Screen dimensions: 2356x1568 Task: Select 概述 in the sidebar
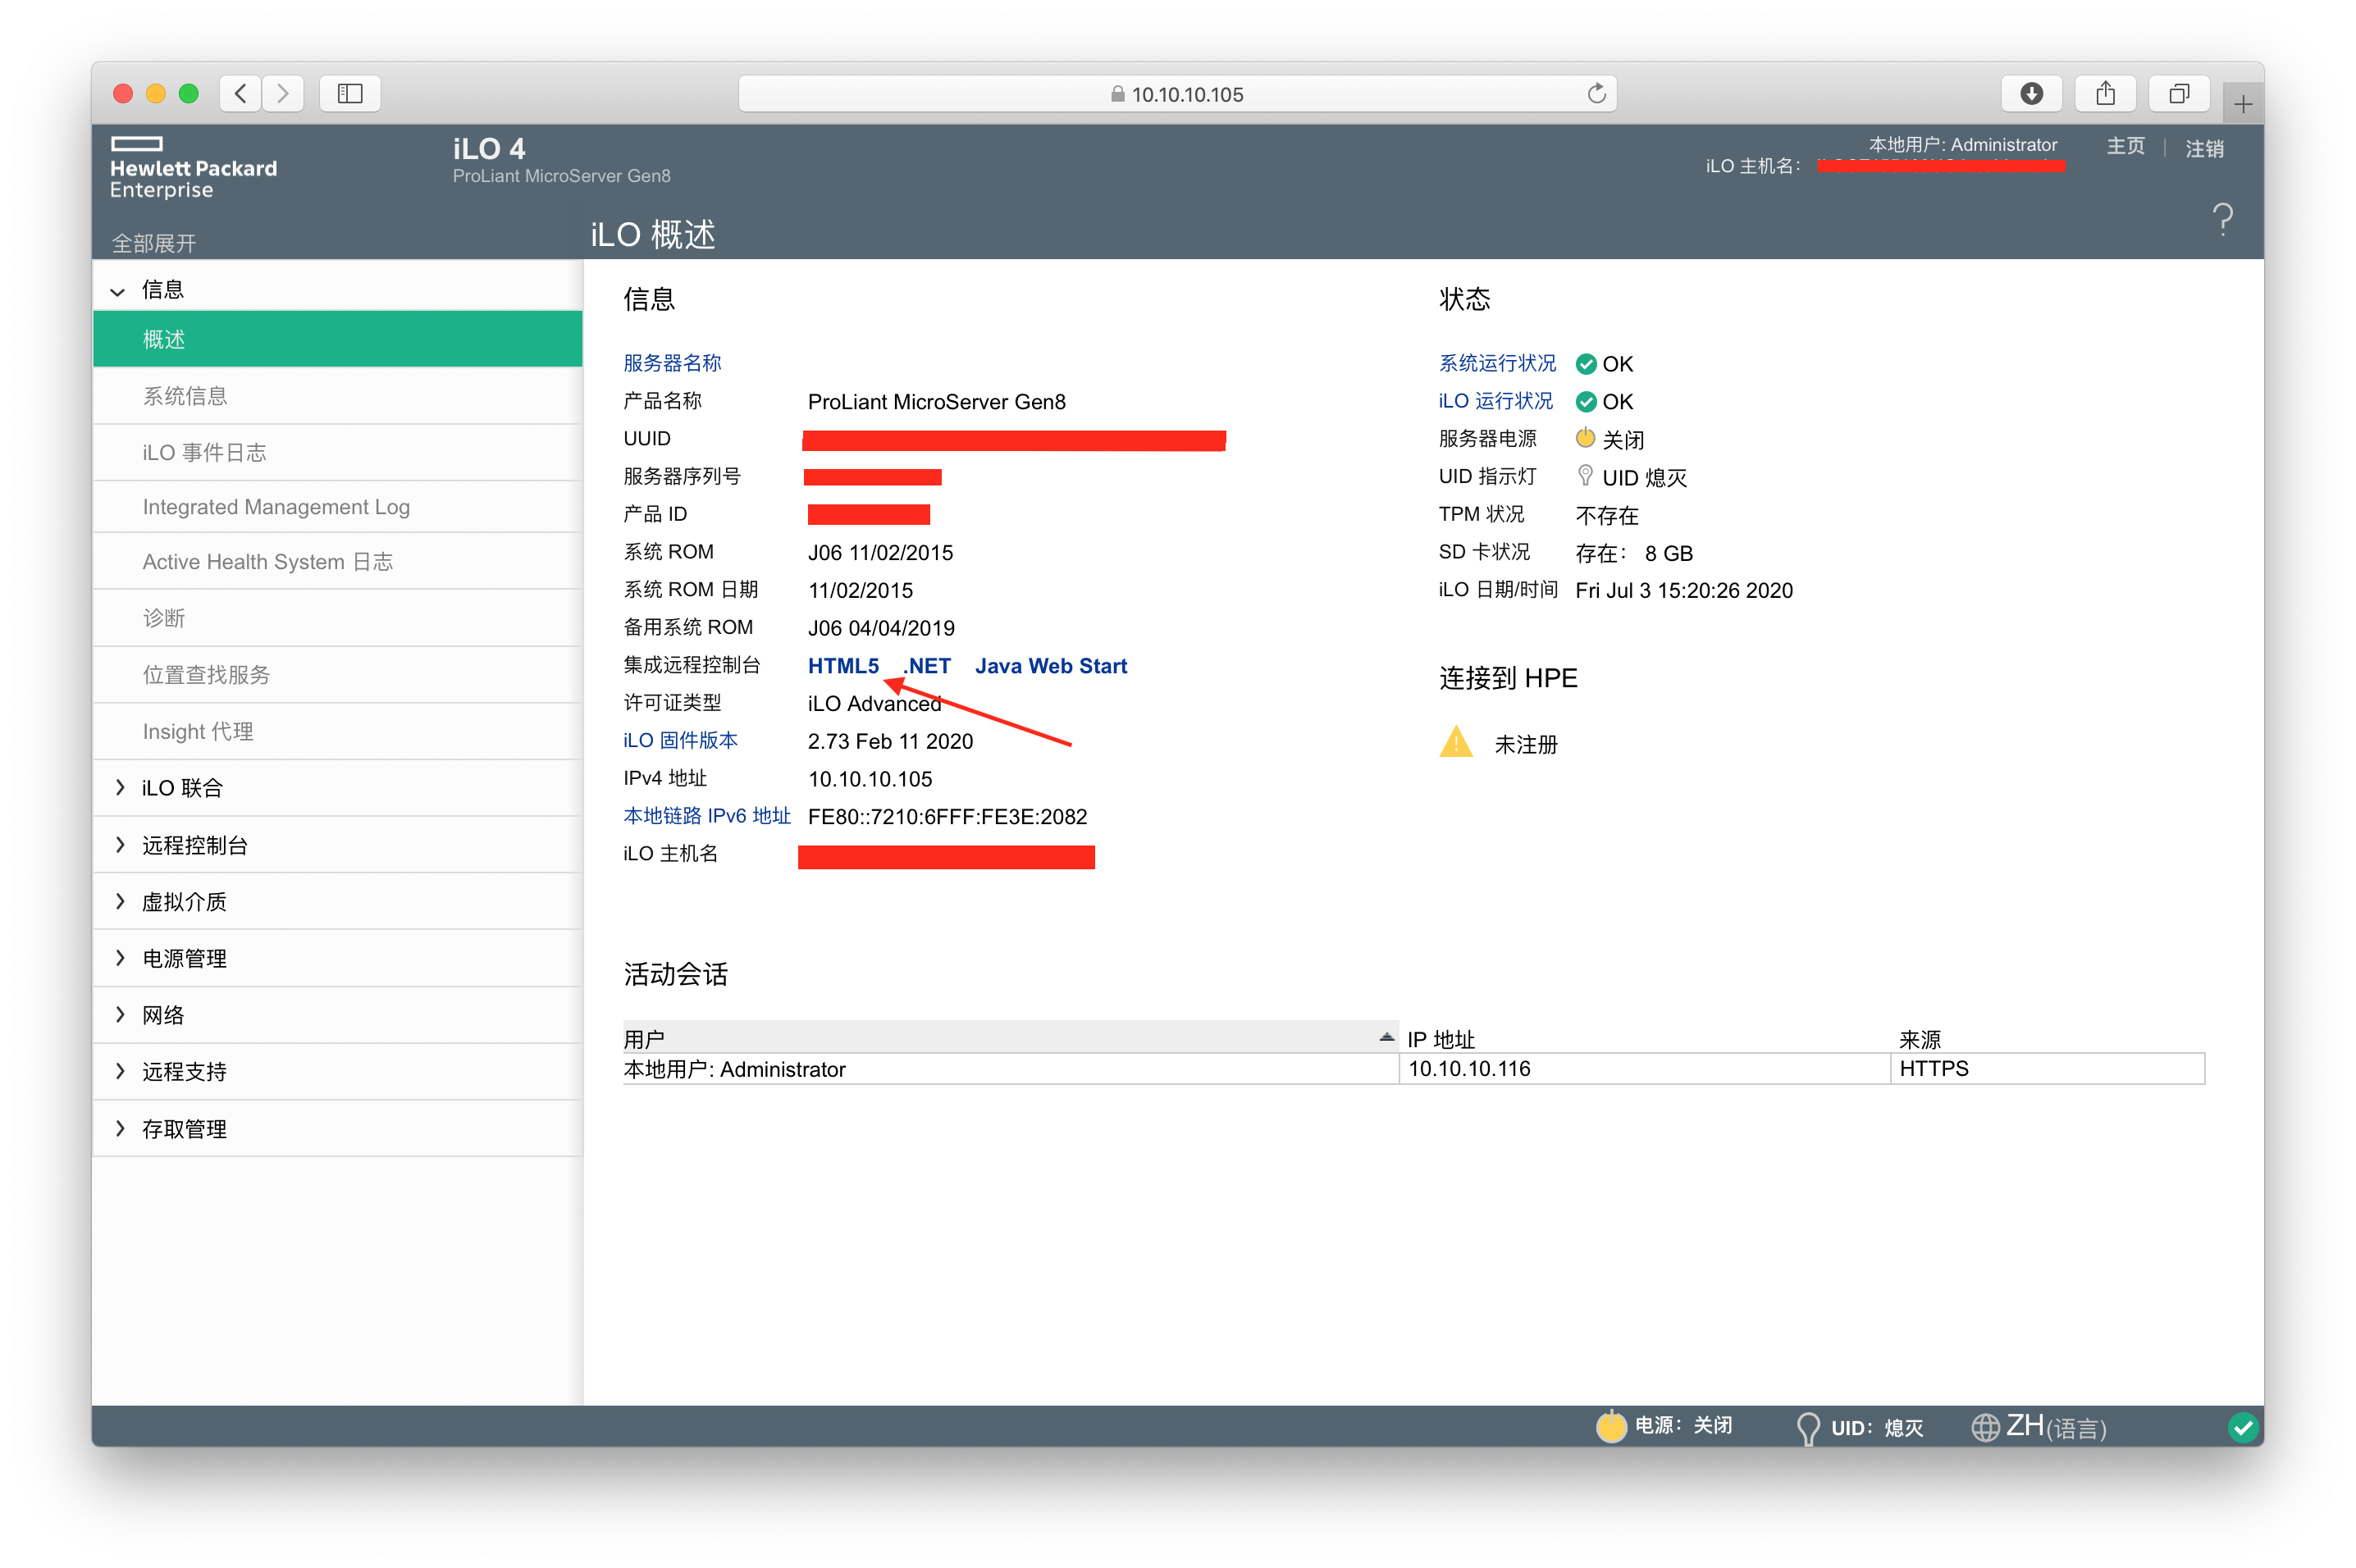[x=337, y=339]
